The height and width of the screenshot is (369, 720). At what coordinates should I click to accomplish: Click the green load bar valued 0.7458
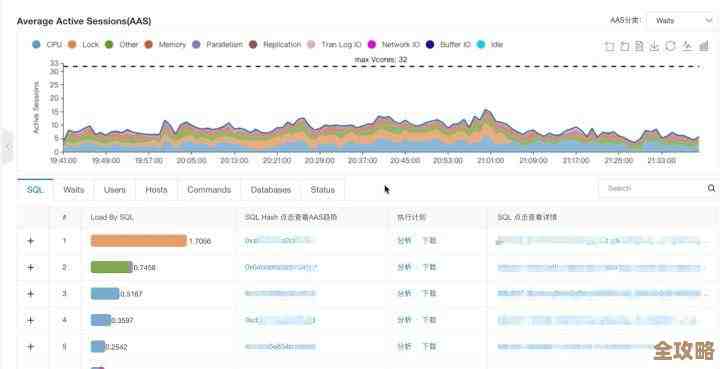[x=112, y=267]
